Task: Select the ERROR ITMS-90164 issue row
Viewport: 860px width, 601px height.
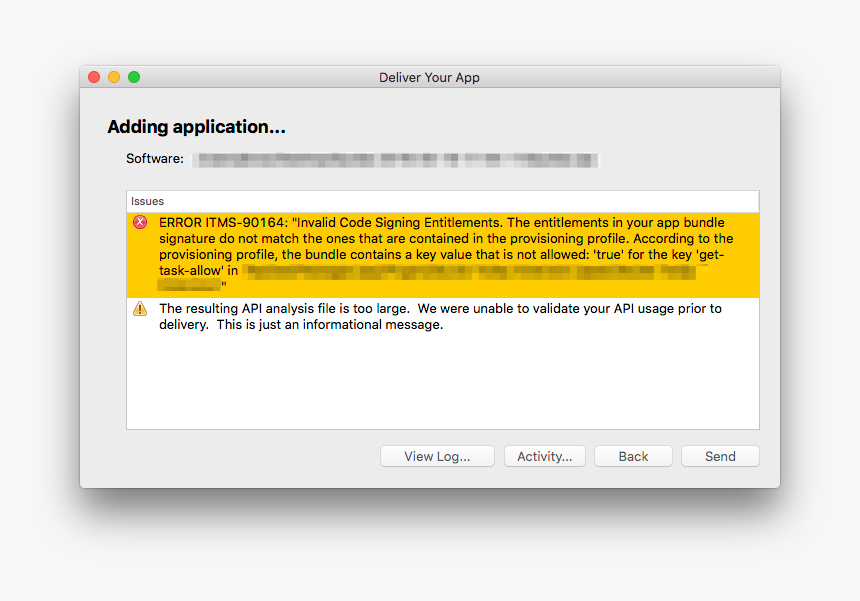Action: (443, 255)
